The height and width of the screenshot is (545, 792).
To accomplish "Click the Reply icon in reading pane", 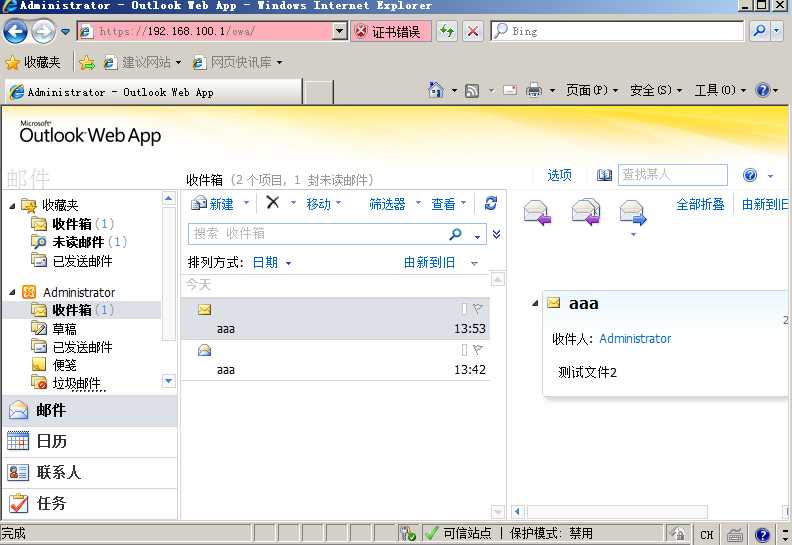I will [x=537, y=212].
